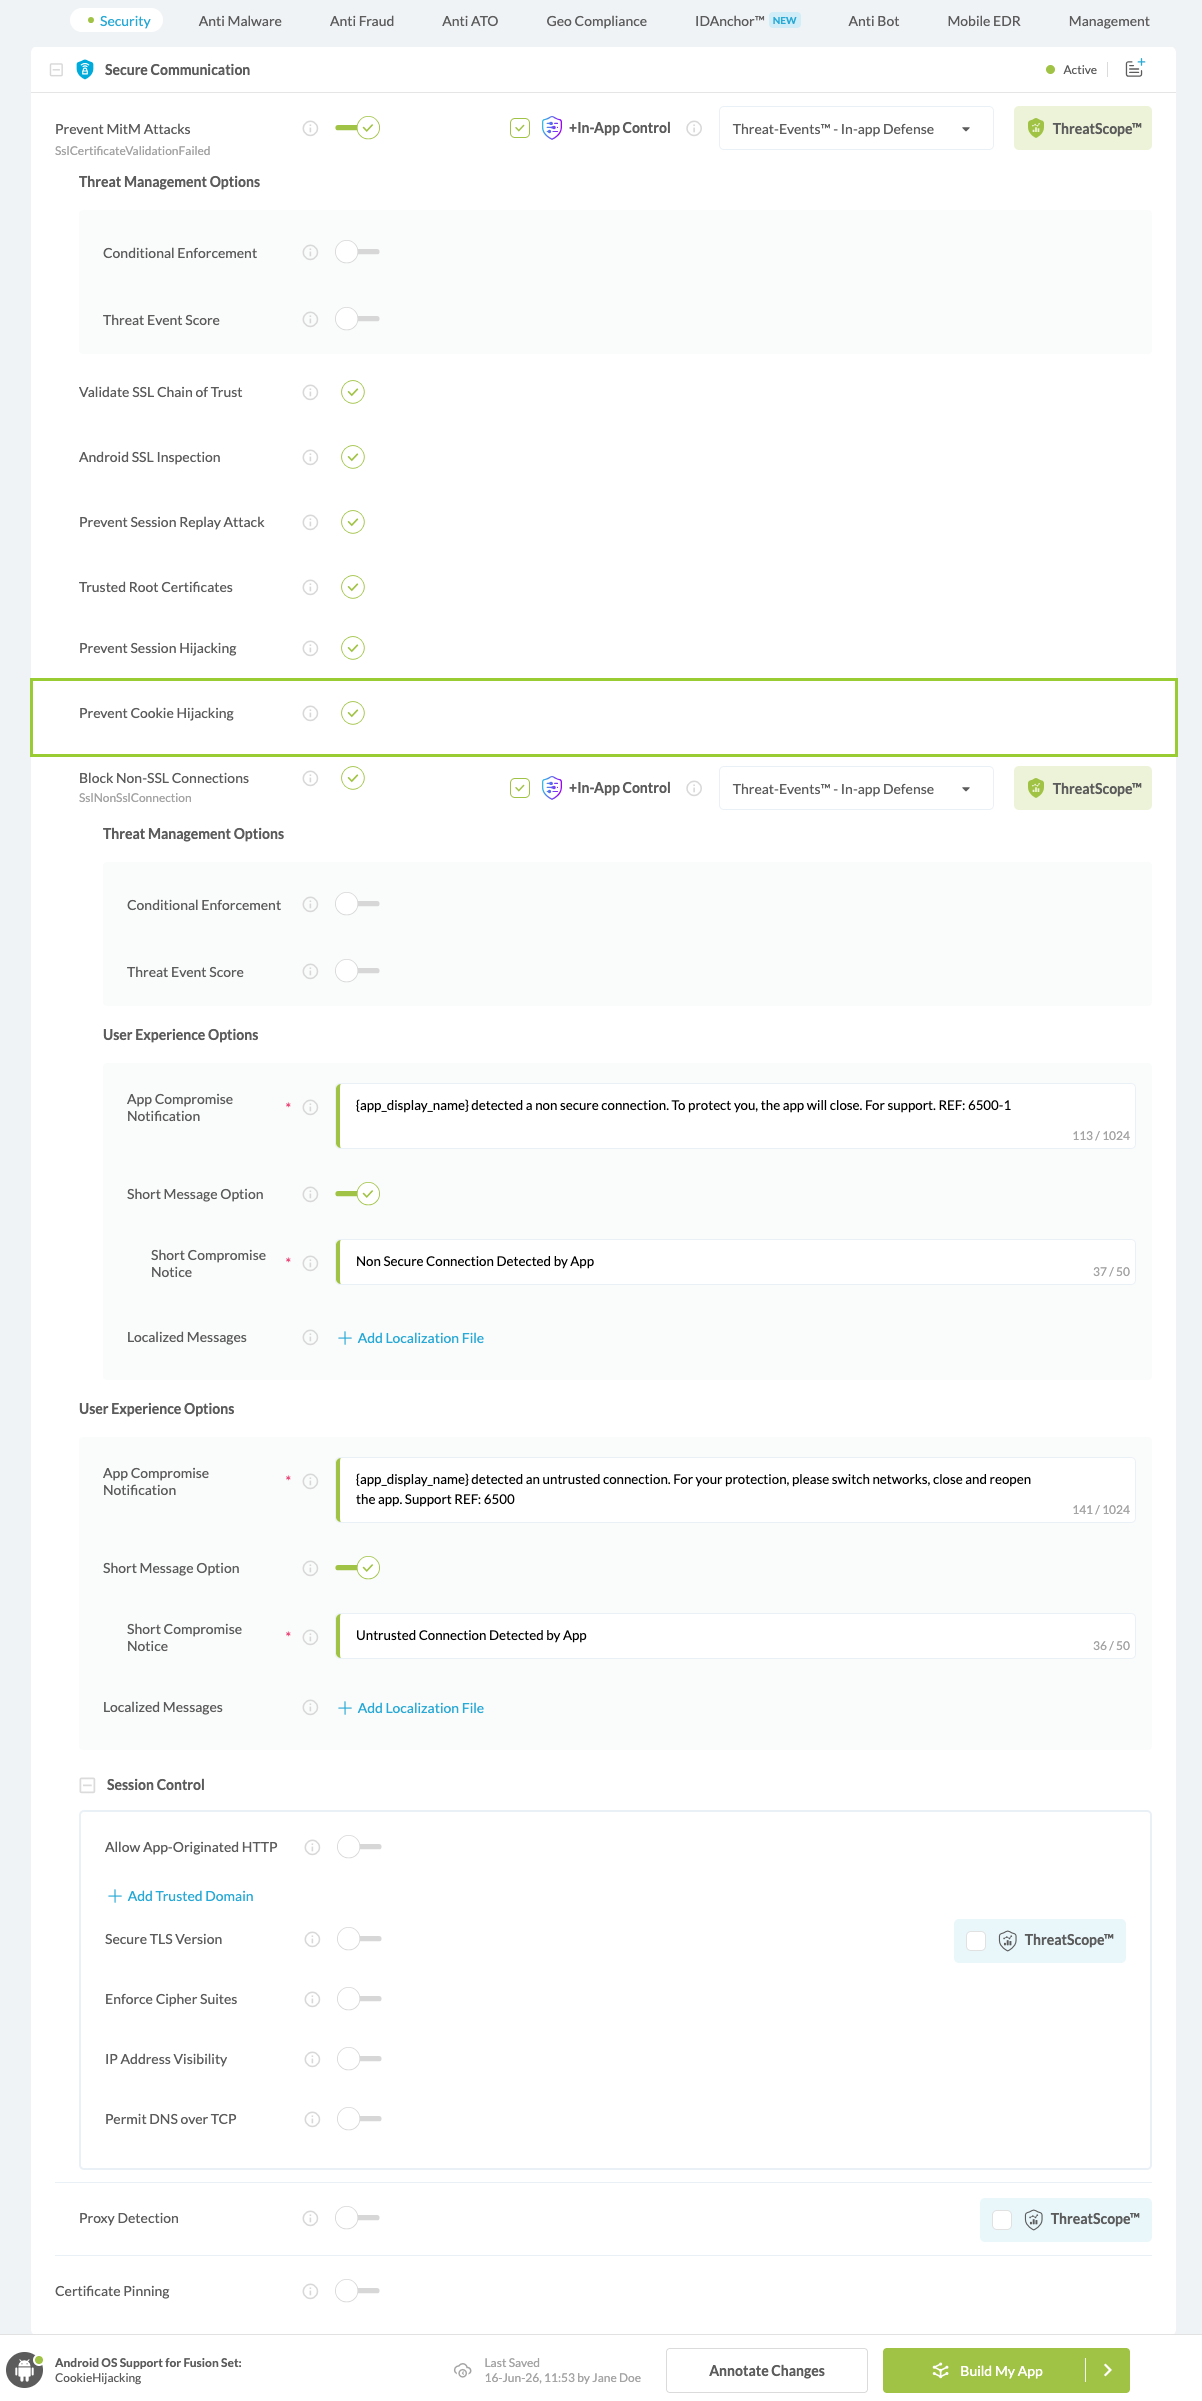Viewport: 1202px width, 2401px height.
Task: Edit the Untrusted Connection short notice field
Action: (x=736, y=1636)
